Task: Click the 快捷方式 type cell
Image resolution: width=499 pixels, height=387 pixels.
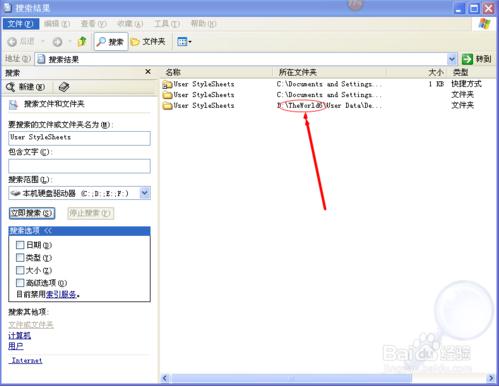Action: pos(466,84)
